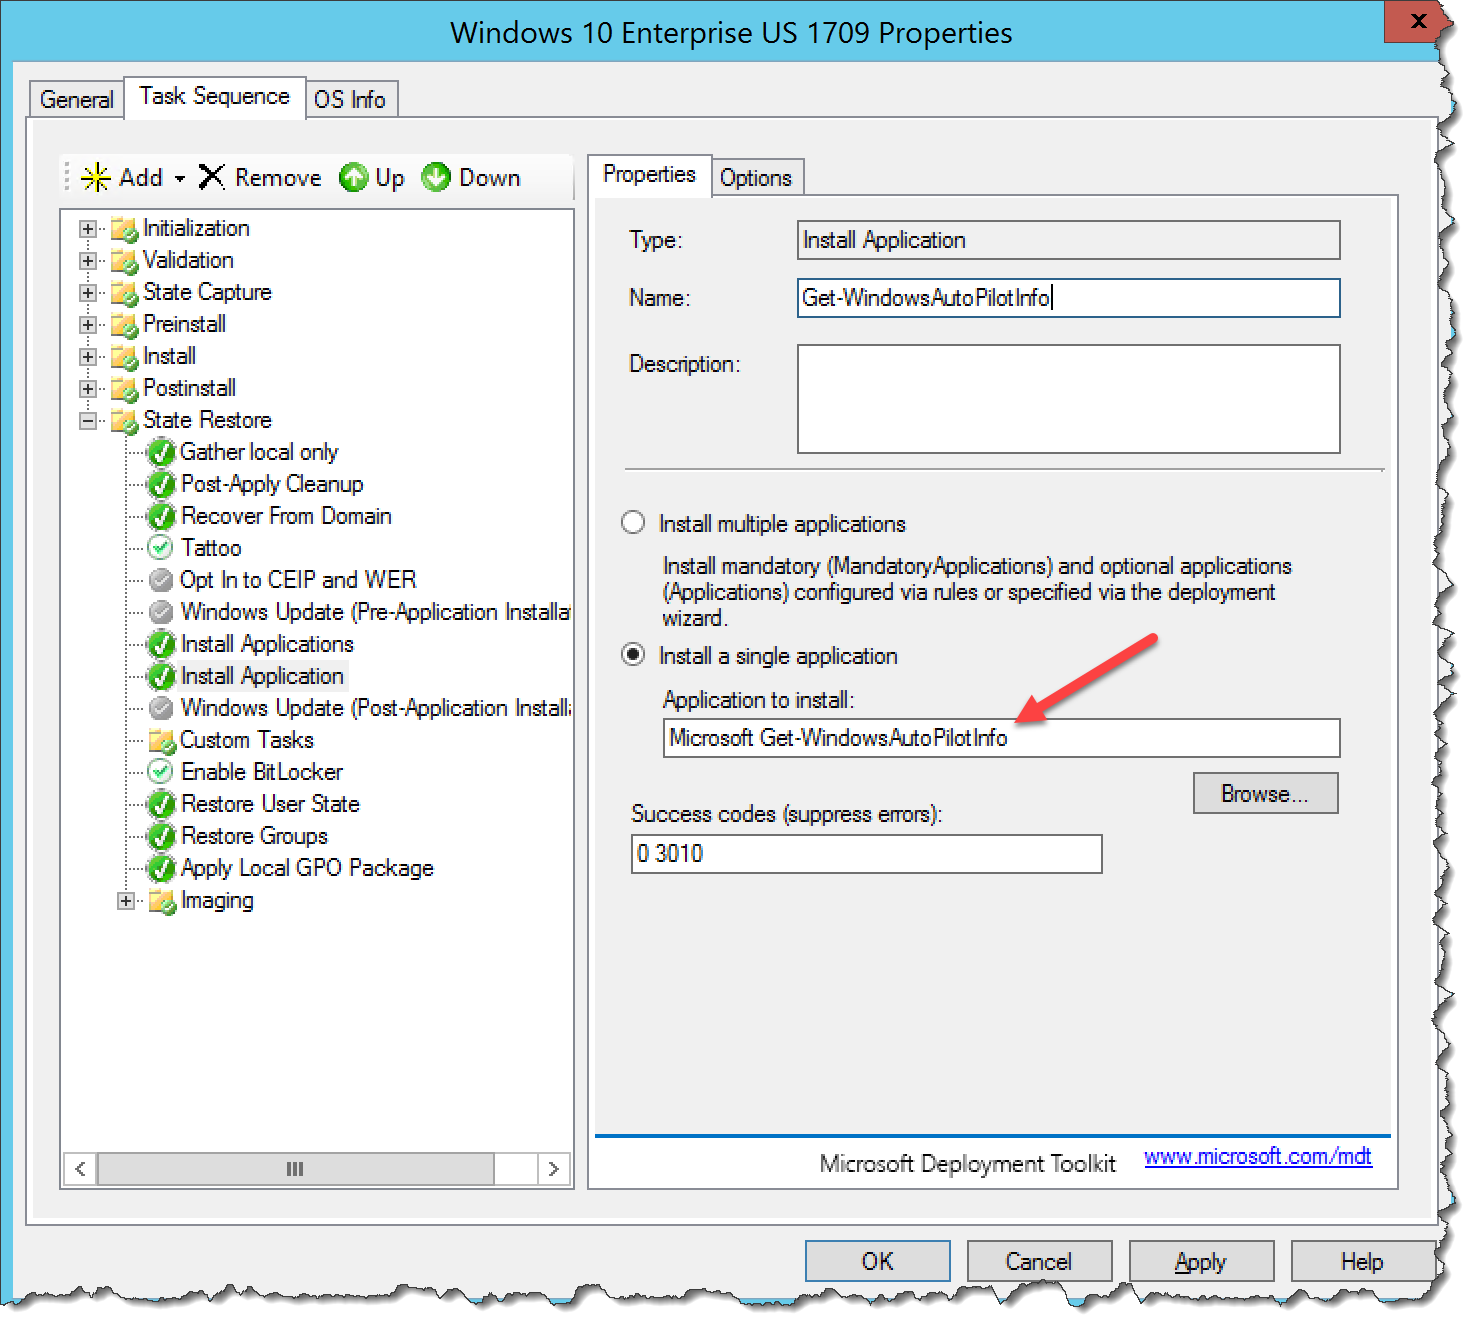The height and width of the screenshot is (1329, 1478).
Task: Collapse the State Restore node
Action: pyautogui.click(x=87, y=420)
